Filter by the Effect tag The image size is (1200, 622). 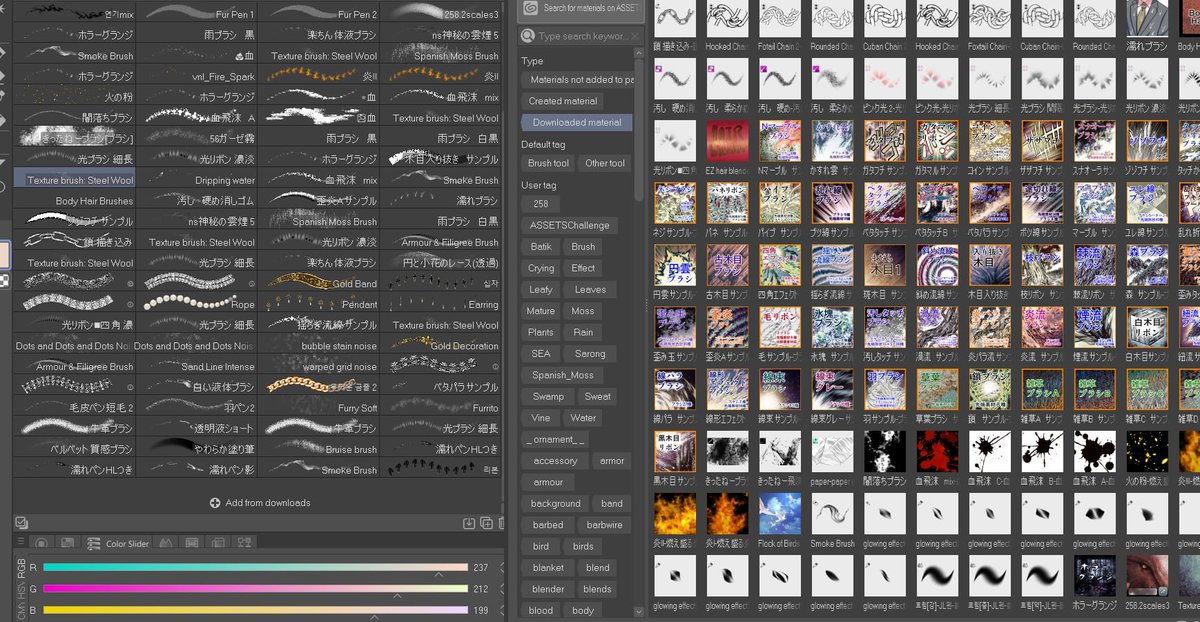[584, 268]
